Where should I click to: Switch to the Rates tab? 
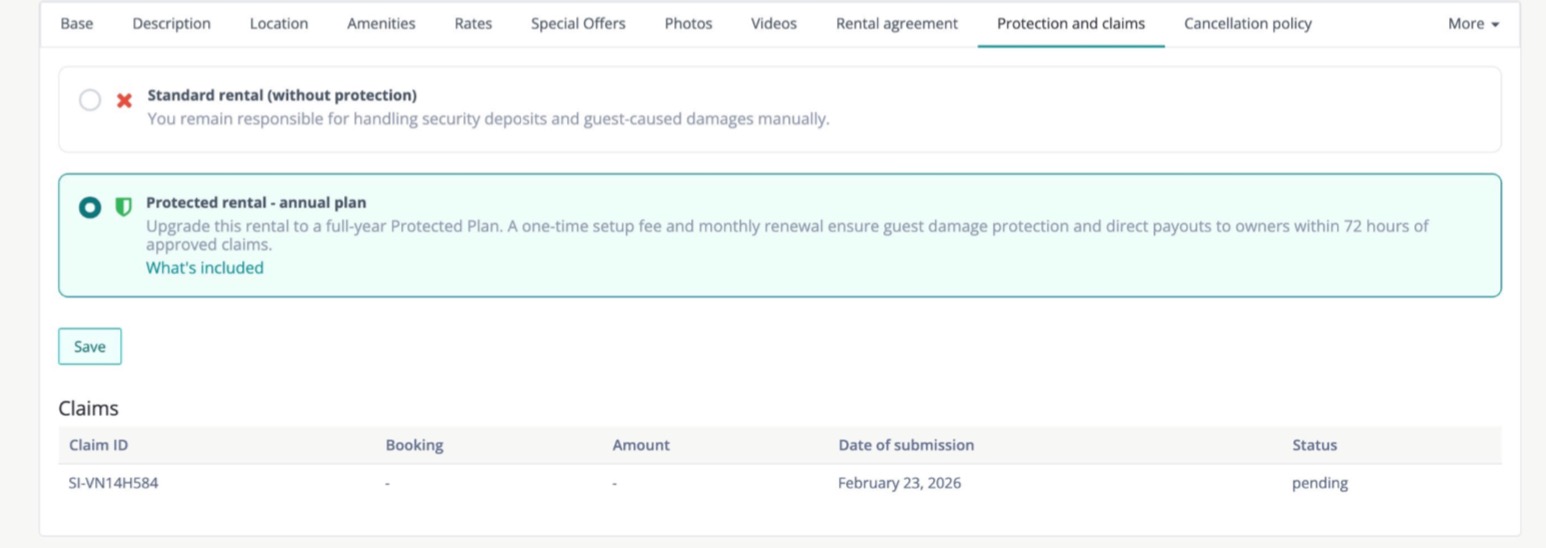coord(473,24)
